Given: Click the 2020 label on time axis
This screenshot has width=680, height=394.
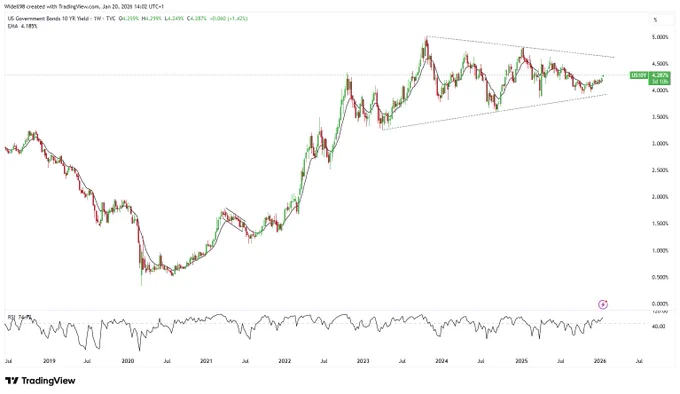Looking at the screenshot, I should tap(128, 361).
